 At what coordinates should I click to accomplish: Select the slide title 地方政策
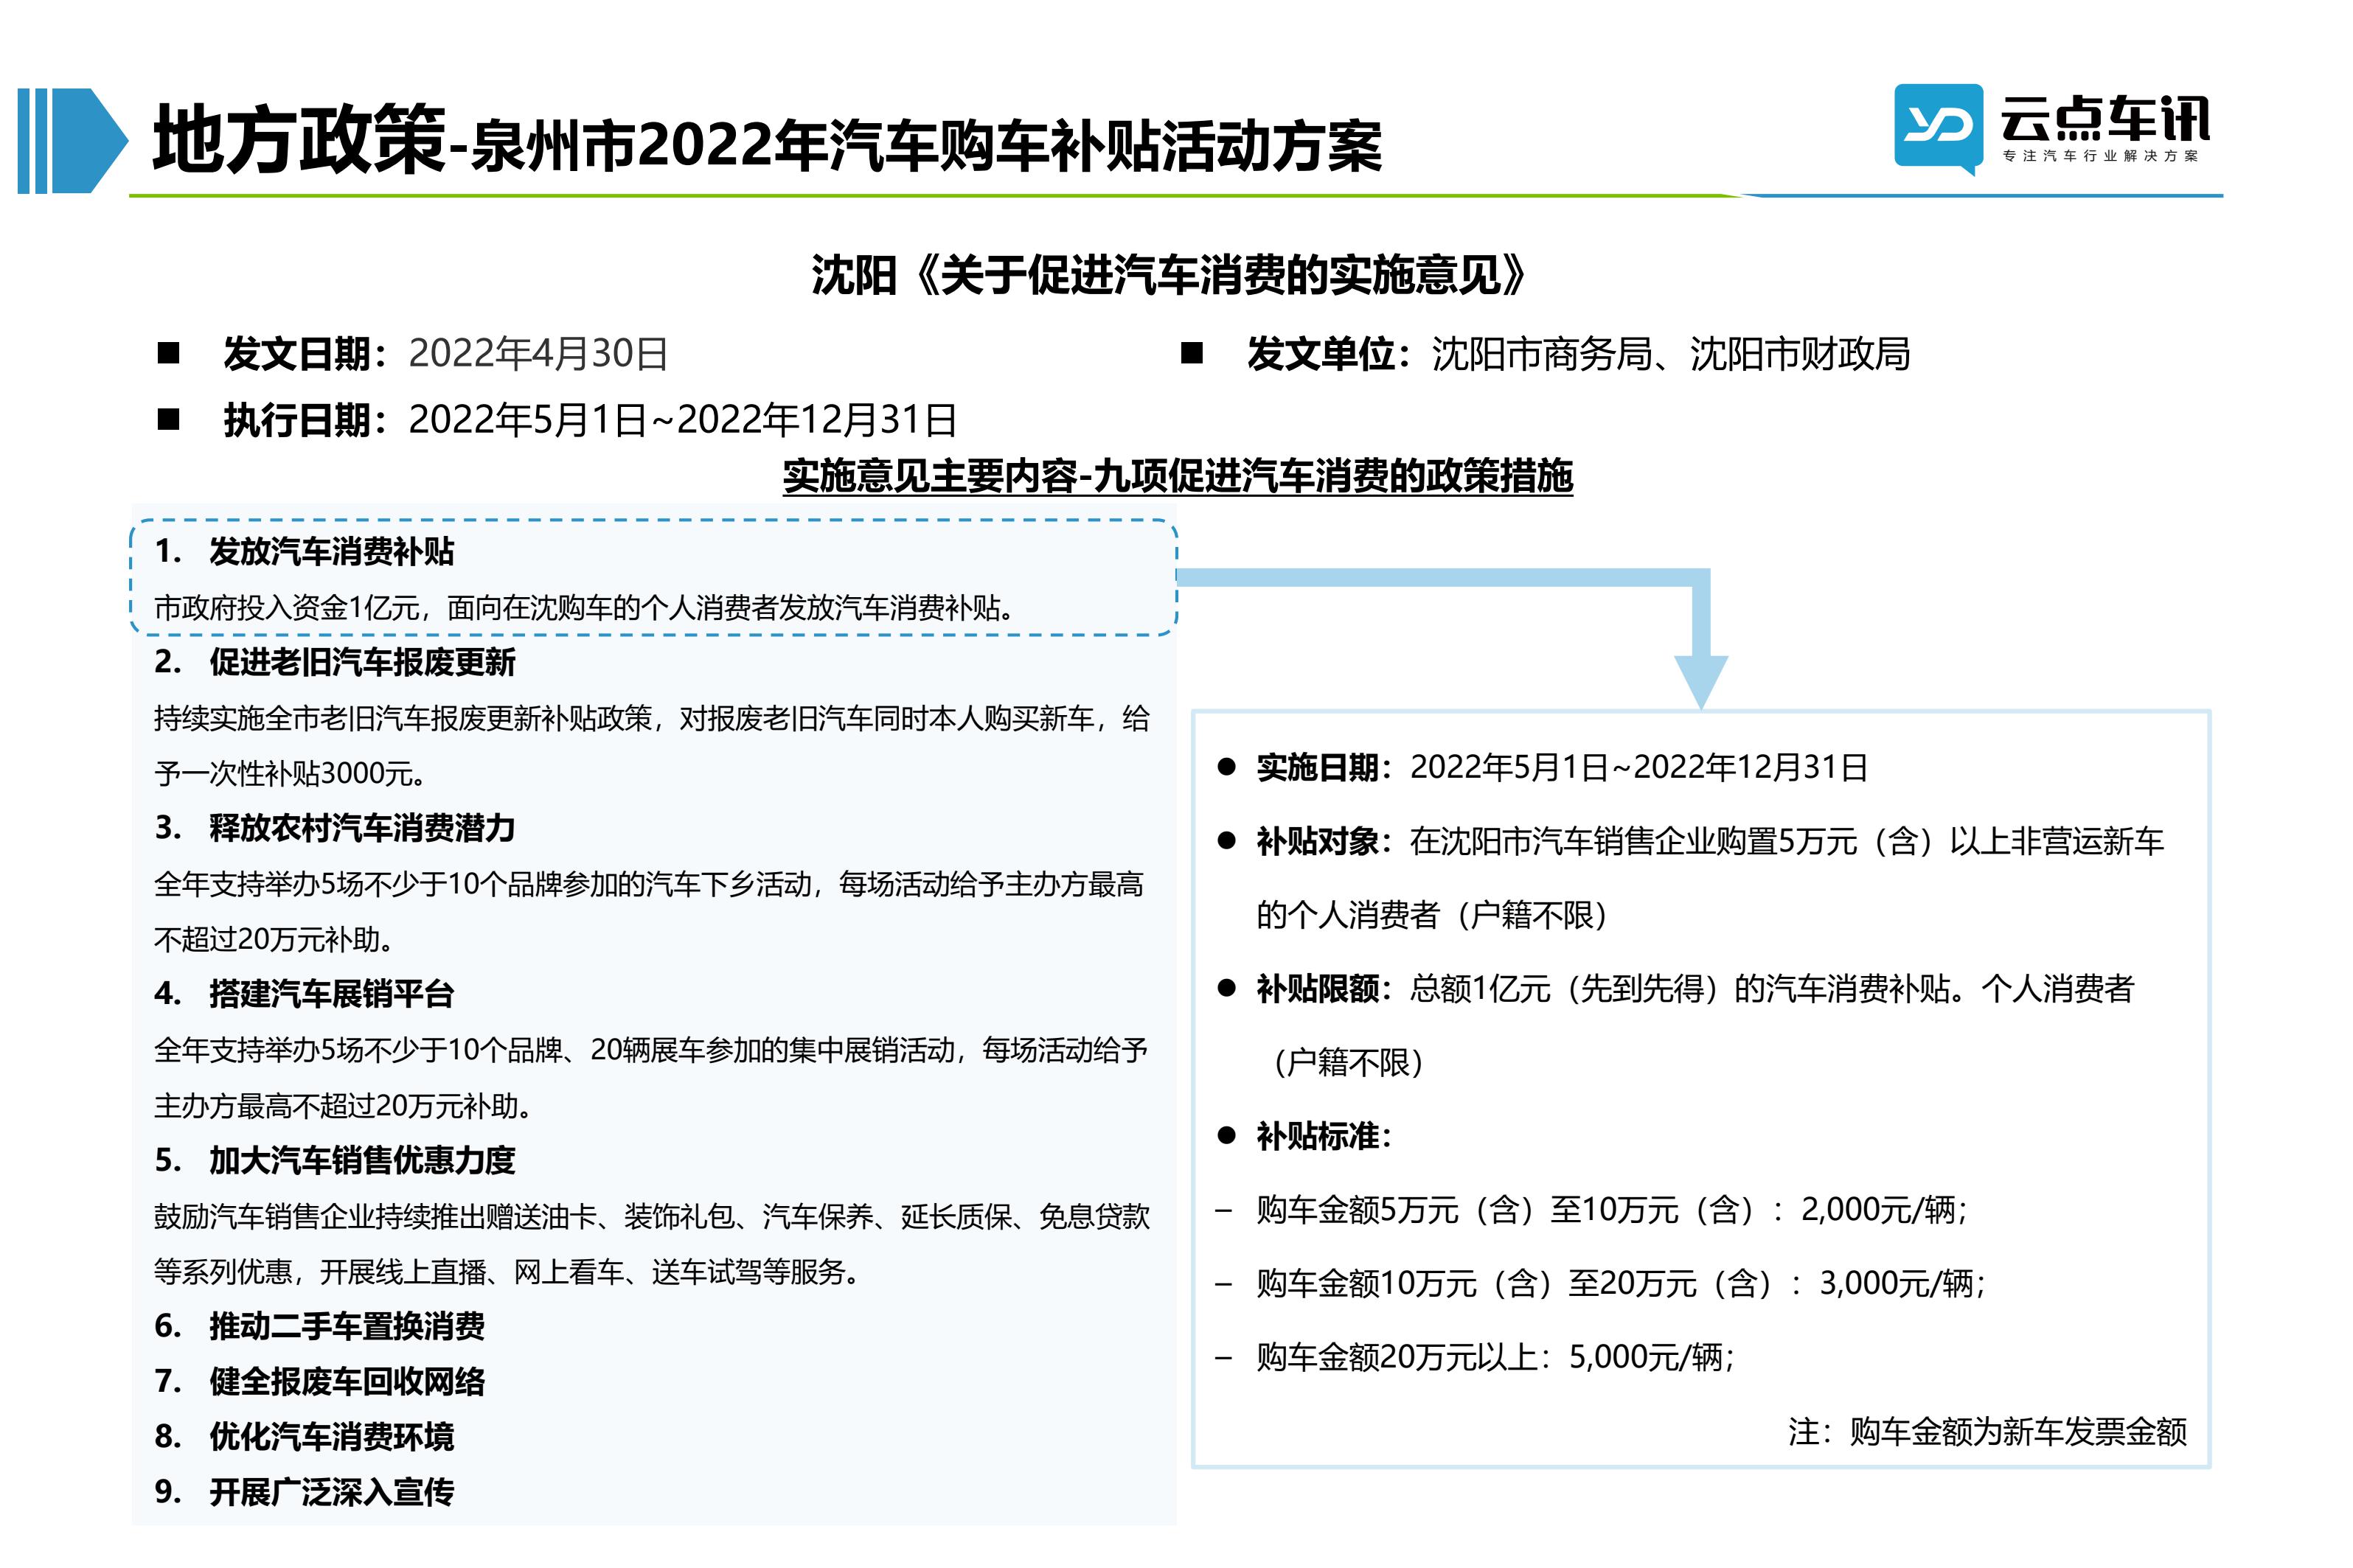pos(299,140)
